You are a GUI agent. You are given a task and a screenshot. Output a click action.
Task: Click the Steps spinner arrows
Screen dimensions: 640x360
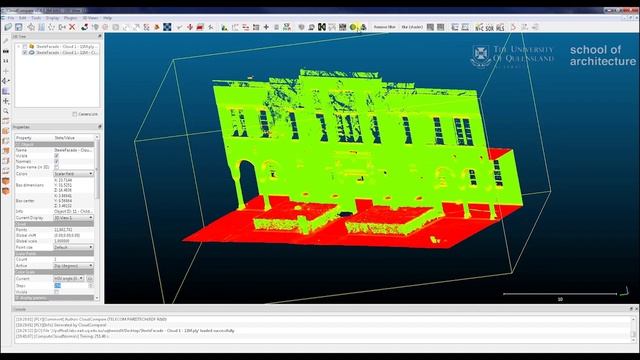coord(91,286)
